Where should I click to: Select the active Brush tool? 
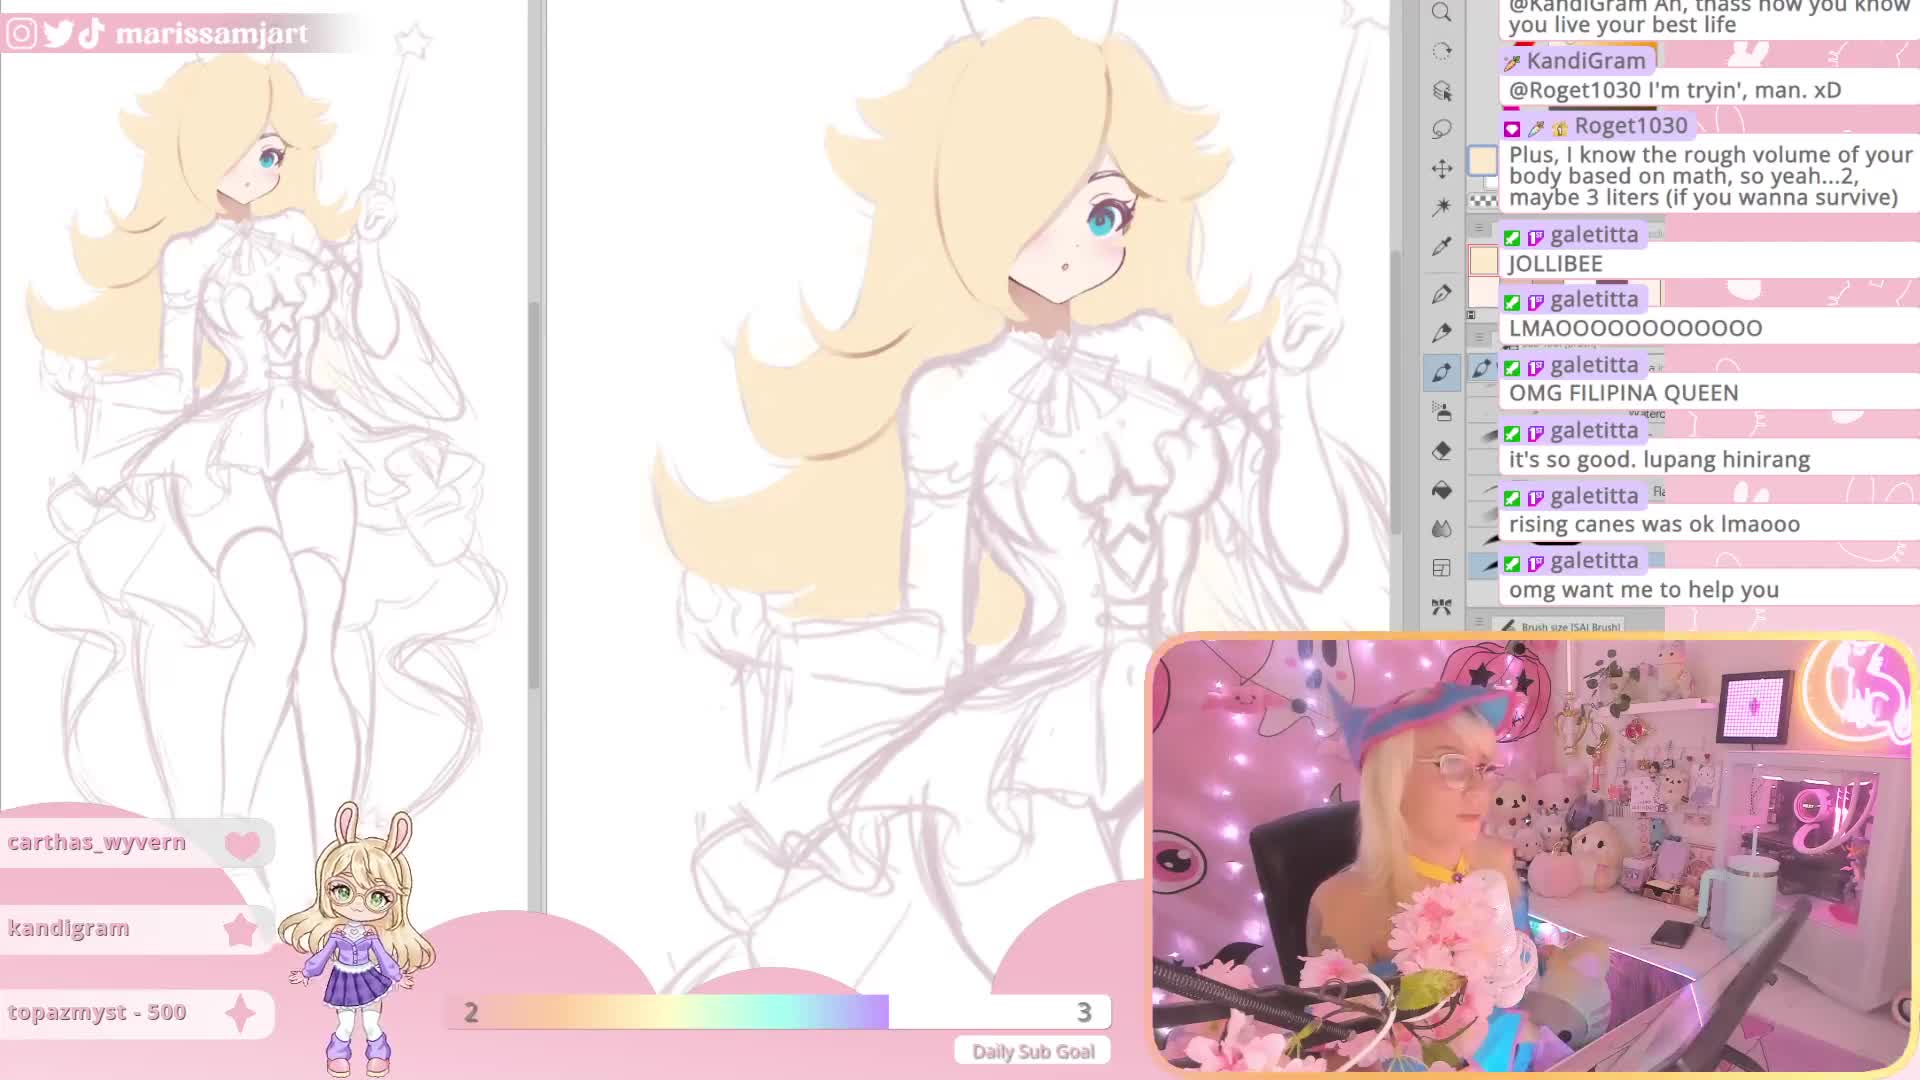tap(1441, 372)
